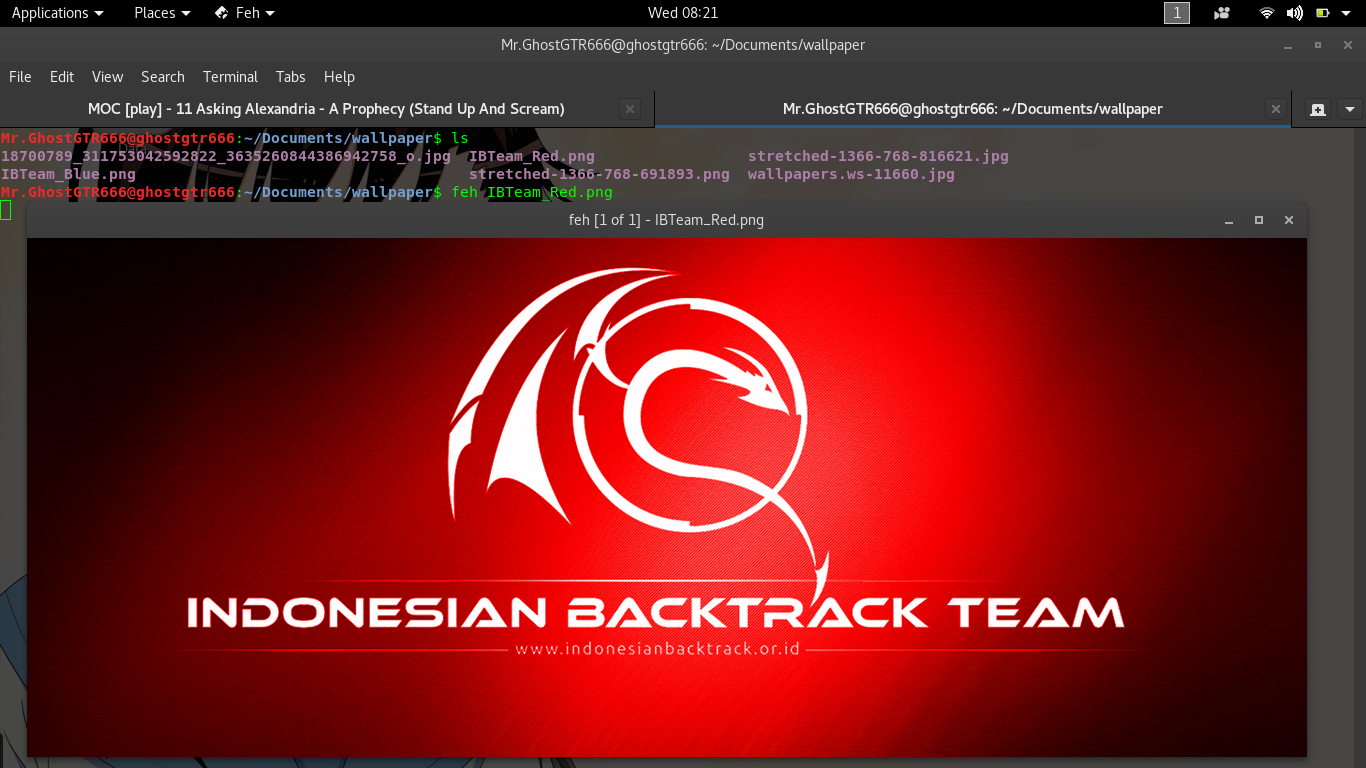Open the Terminal menu
This screenshot has height=768, width=1366.
click(230, 77)
